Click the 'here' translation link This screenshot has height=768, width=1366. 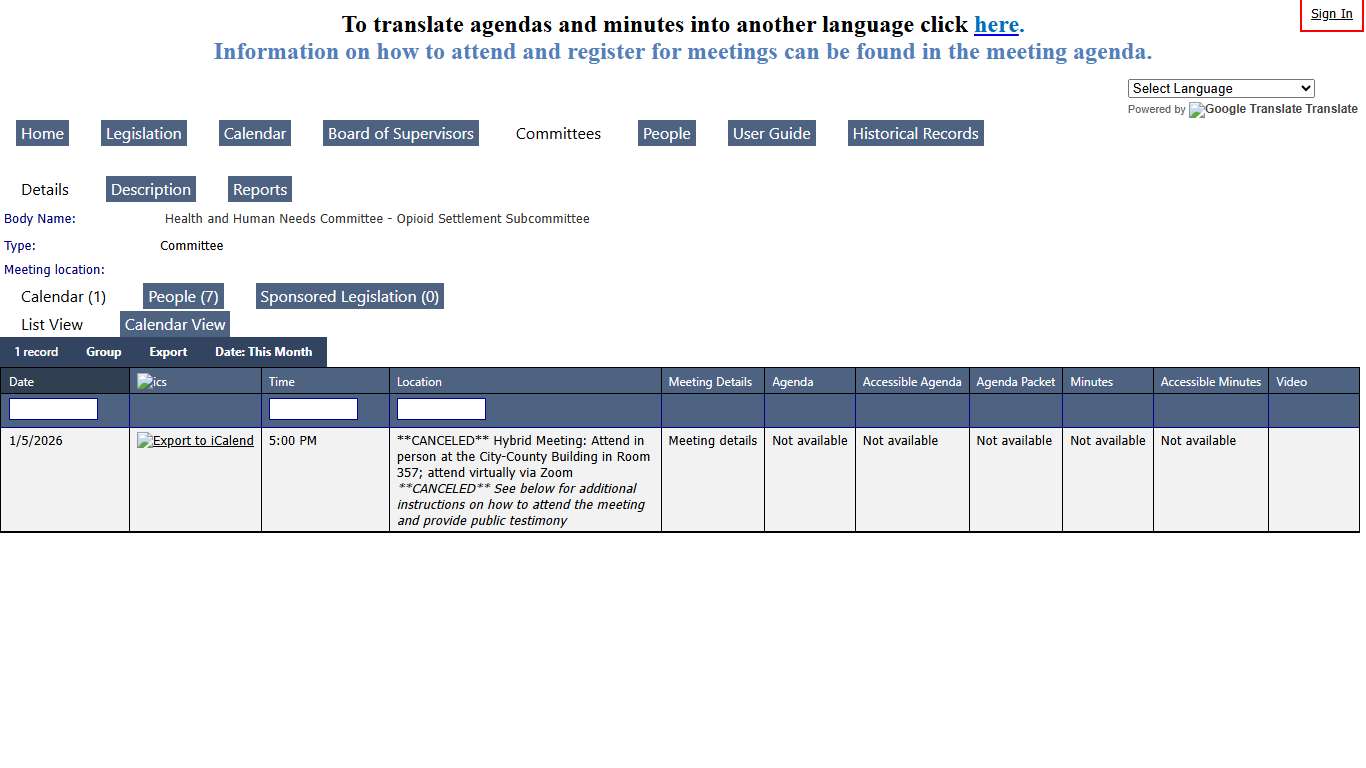[x=996, y=25]
